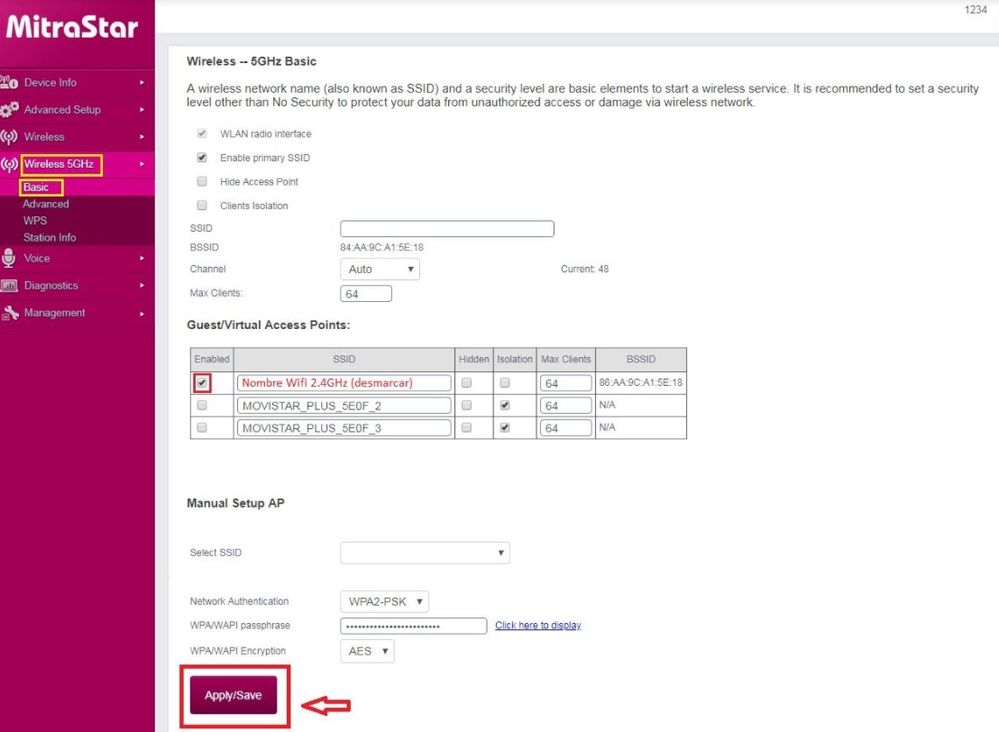
Task: Click the Wireless 5GHz signal icon
Action: [9, 164]
